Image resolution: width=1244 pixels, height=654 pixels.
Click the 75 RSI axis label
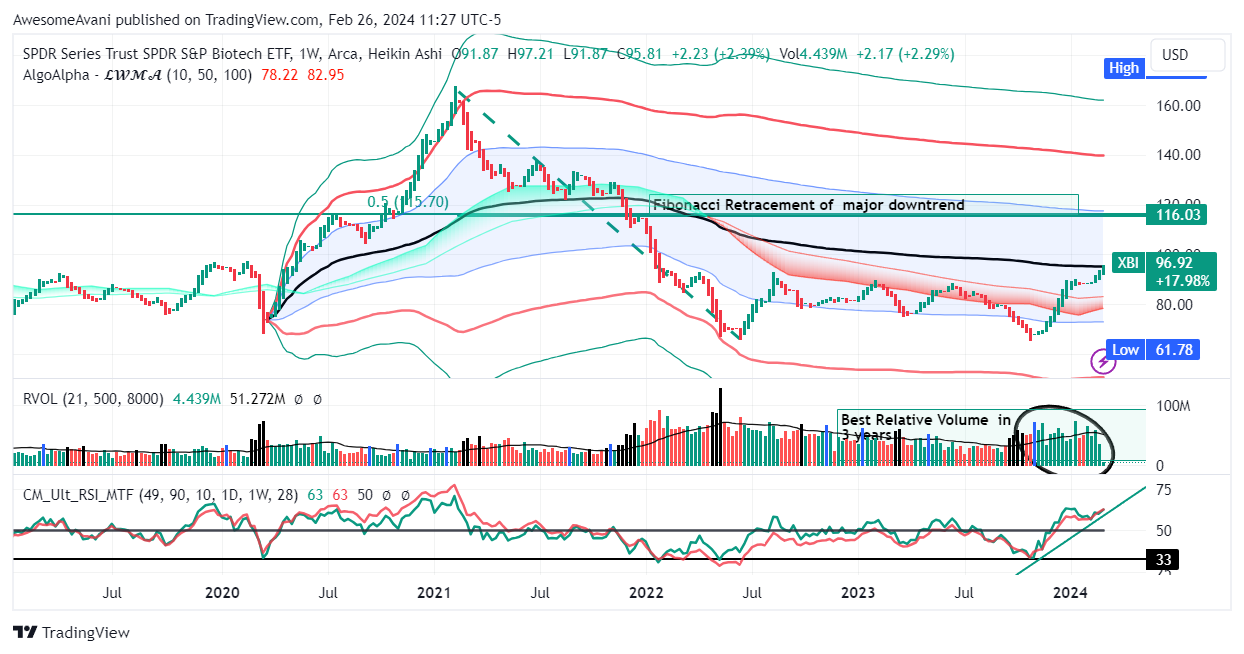tap(1163, 490)
